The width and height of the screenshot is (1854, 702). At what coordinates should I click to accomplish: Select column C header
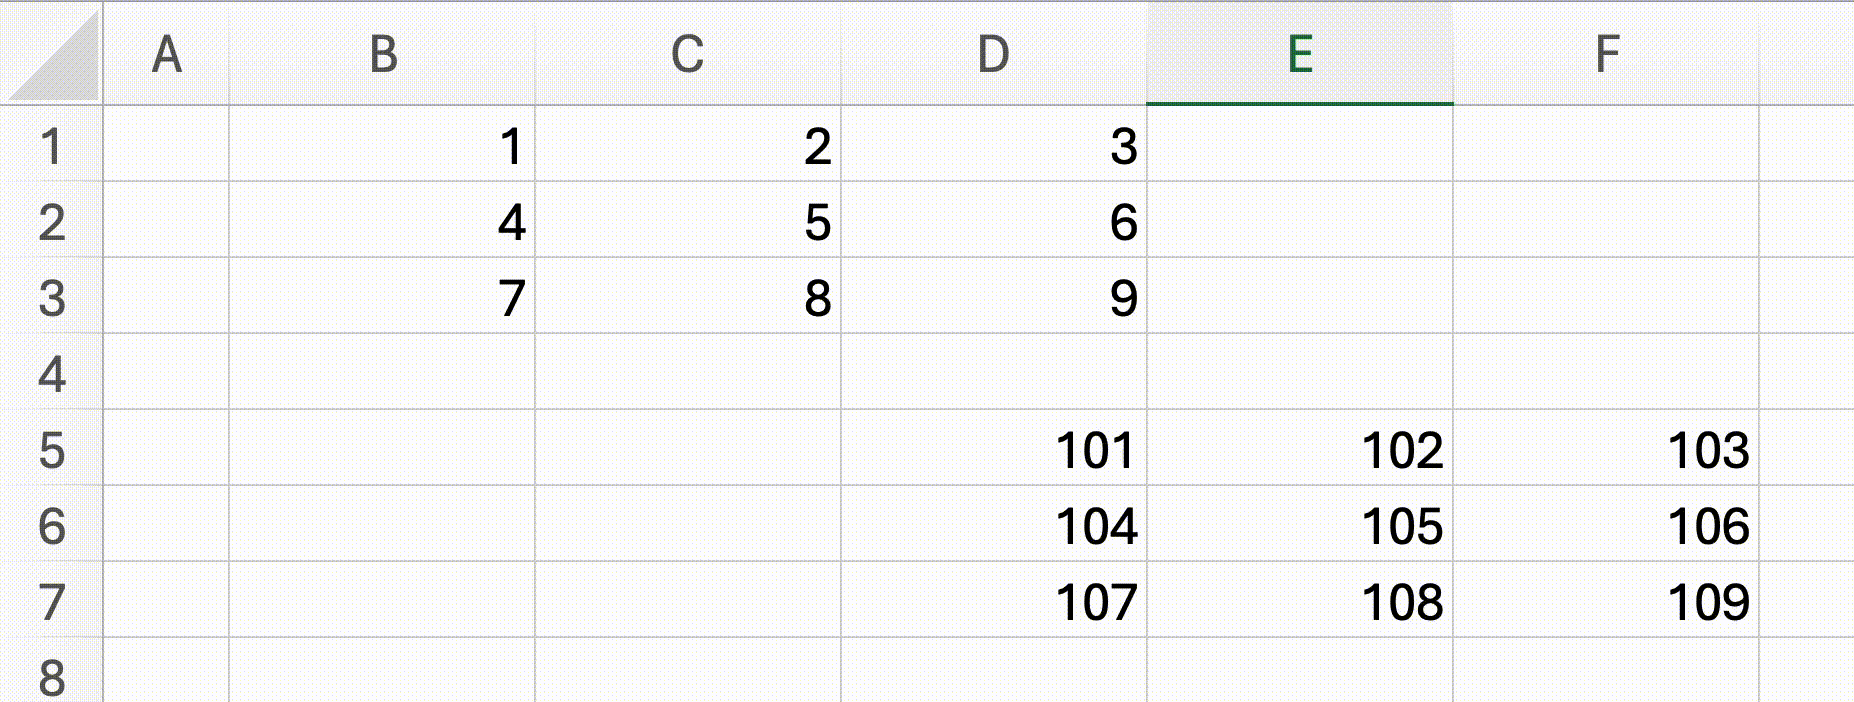tap(689, 52)
